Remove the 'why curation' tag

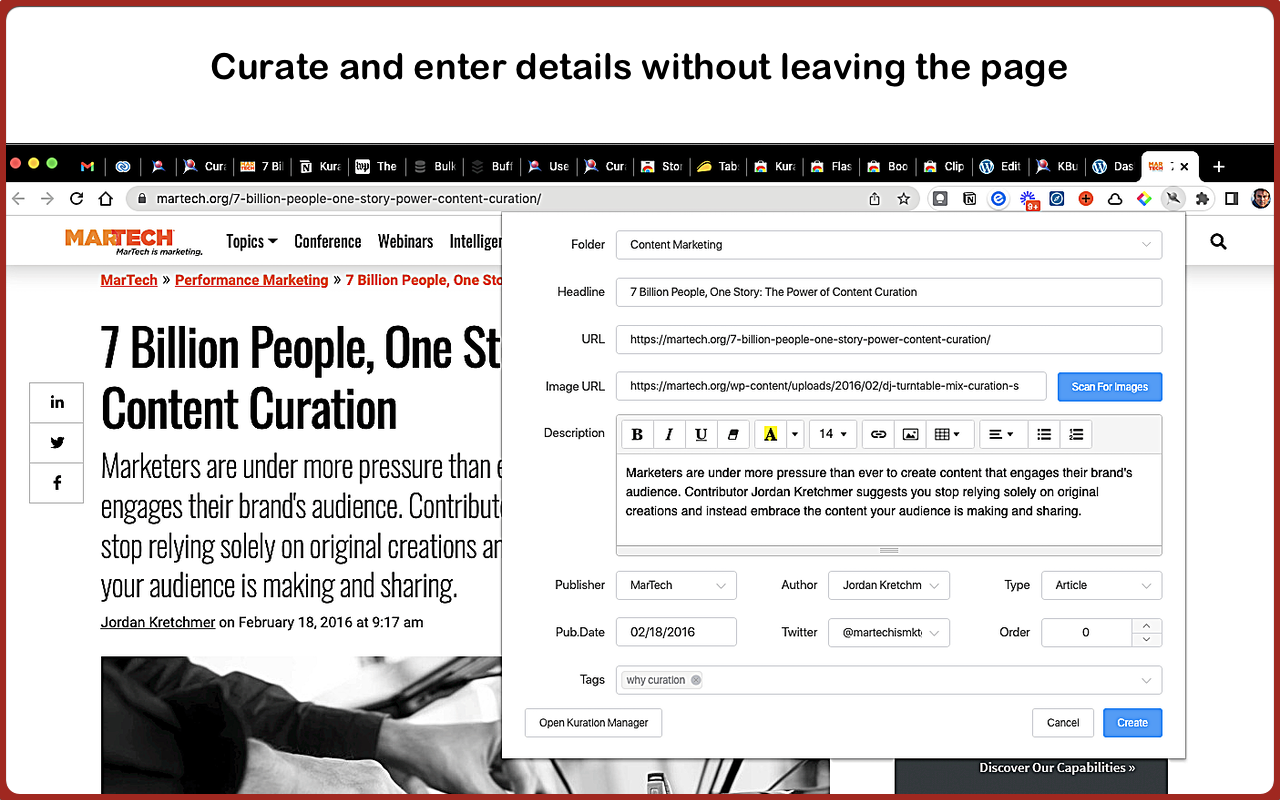tap(696, 680)
